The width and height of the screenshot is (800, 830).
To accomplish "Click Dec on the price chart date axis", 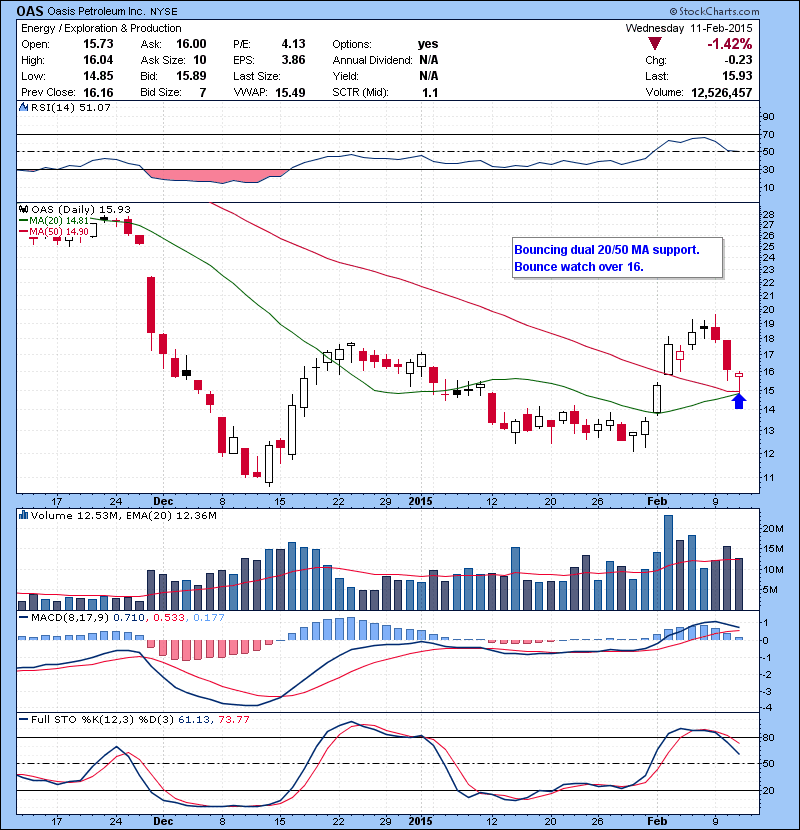I will (163, 501).
